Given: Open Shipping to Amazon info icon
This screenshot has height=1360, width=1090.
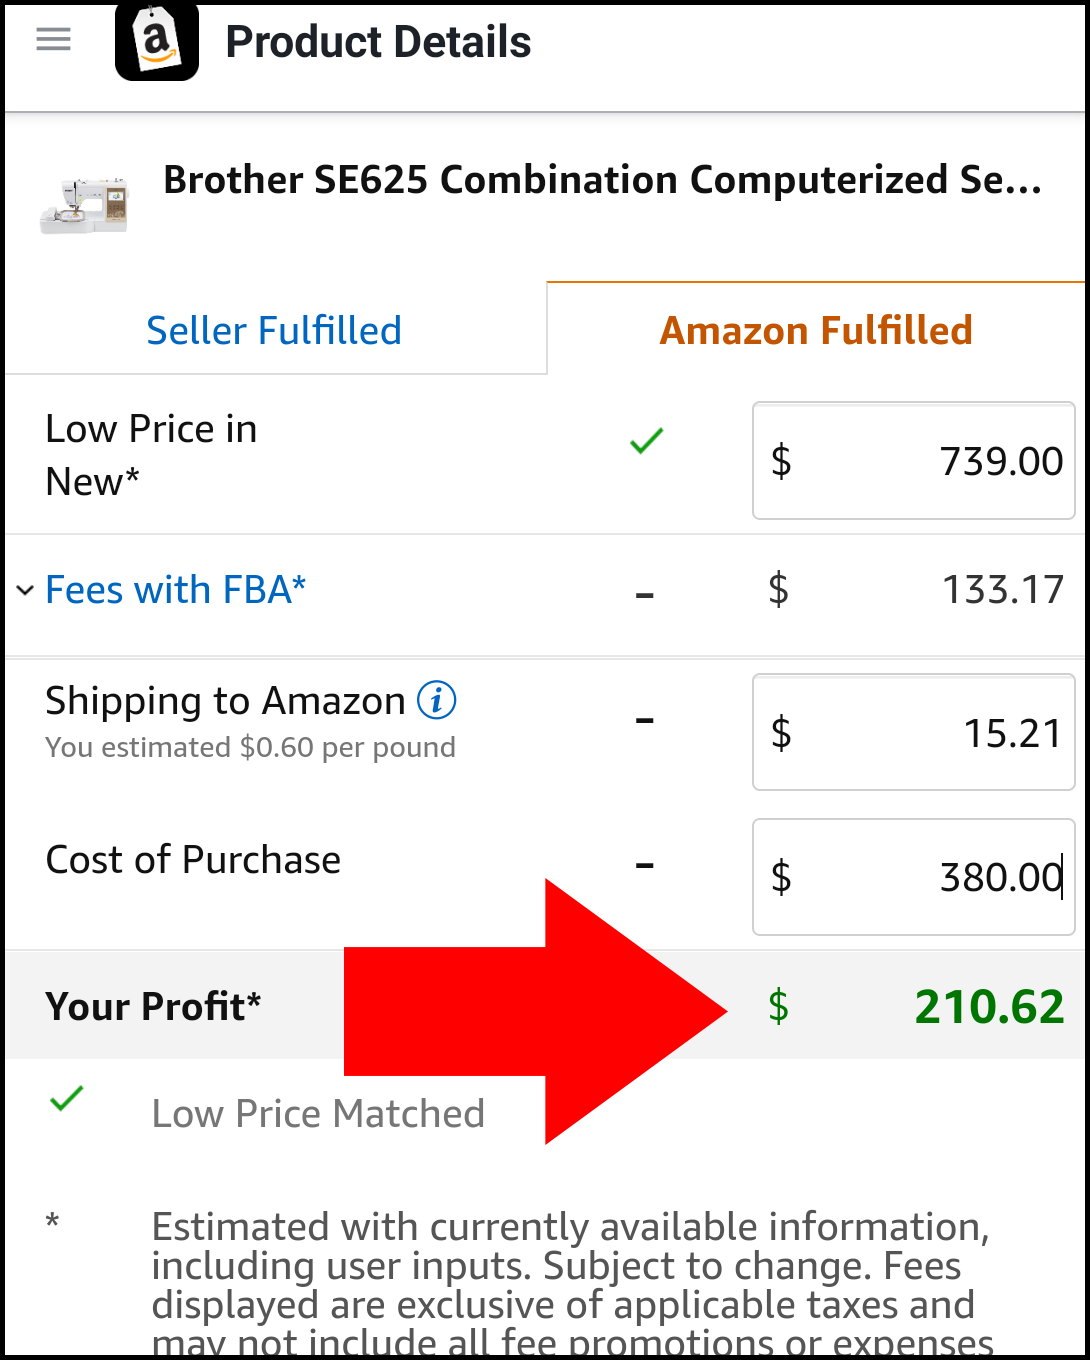Looking at the screenshot, I should click(x=436, y=700).
